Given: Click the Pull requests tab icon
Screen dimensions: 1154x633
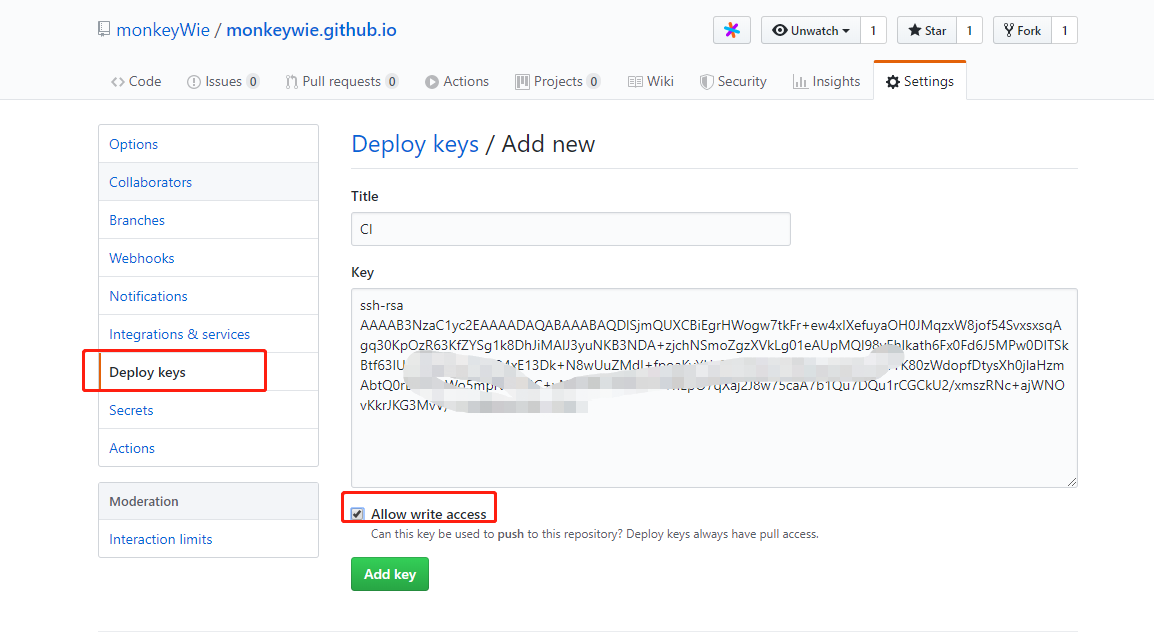Looking at the screenshot, I should [291, 82].
